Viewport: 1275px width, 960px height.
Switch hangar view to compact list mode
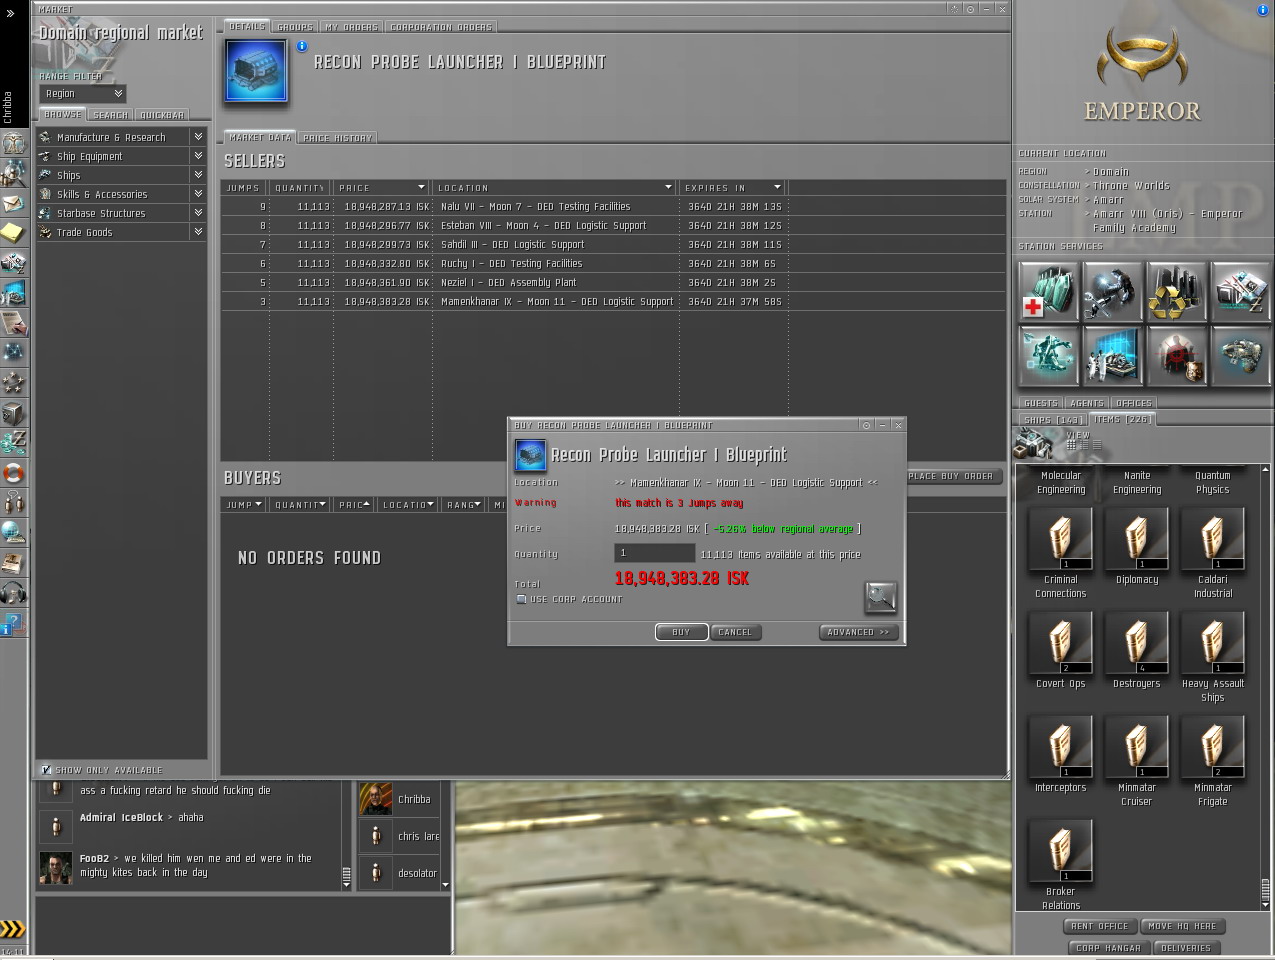pos(1097,446)
